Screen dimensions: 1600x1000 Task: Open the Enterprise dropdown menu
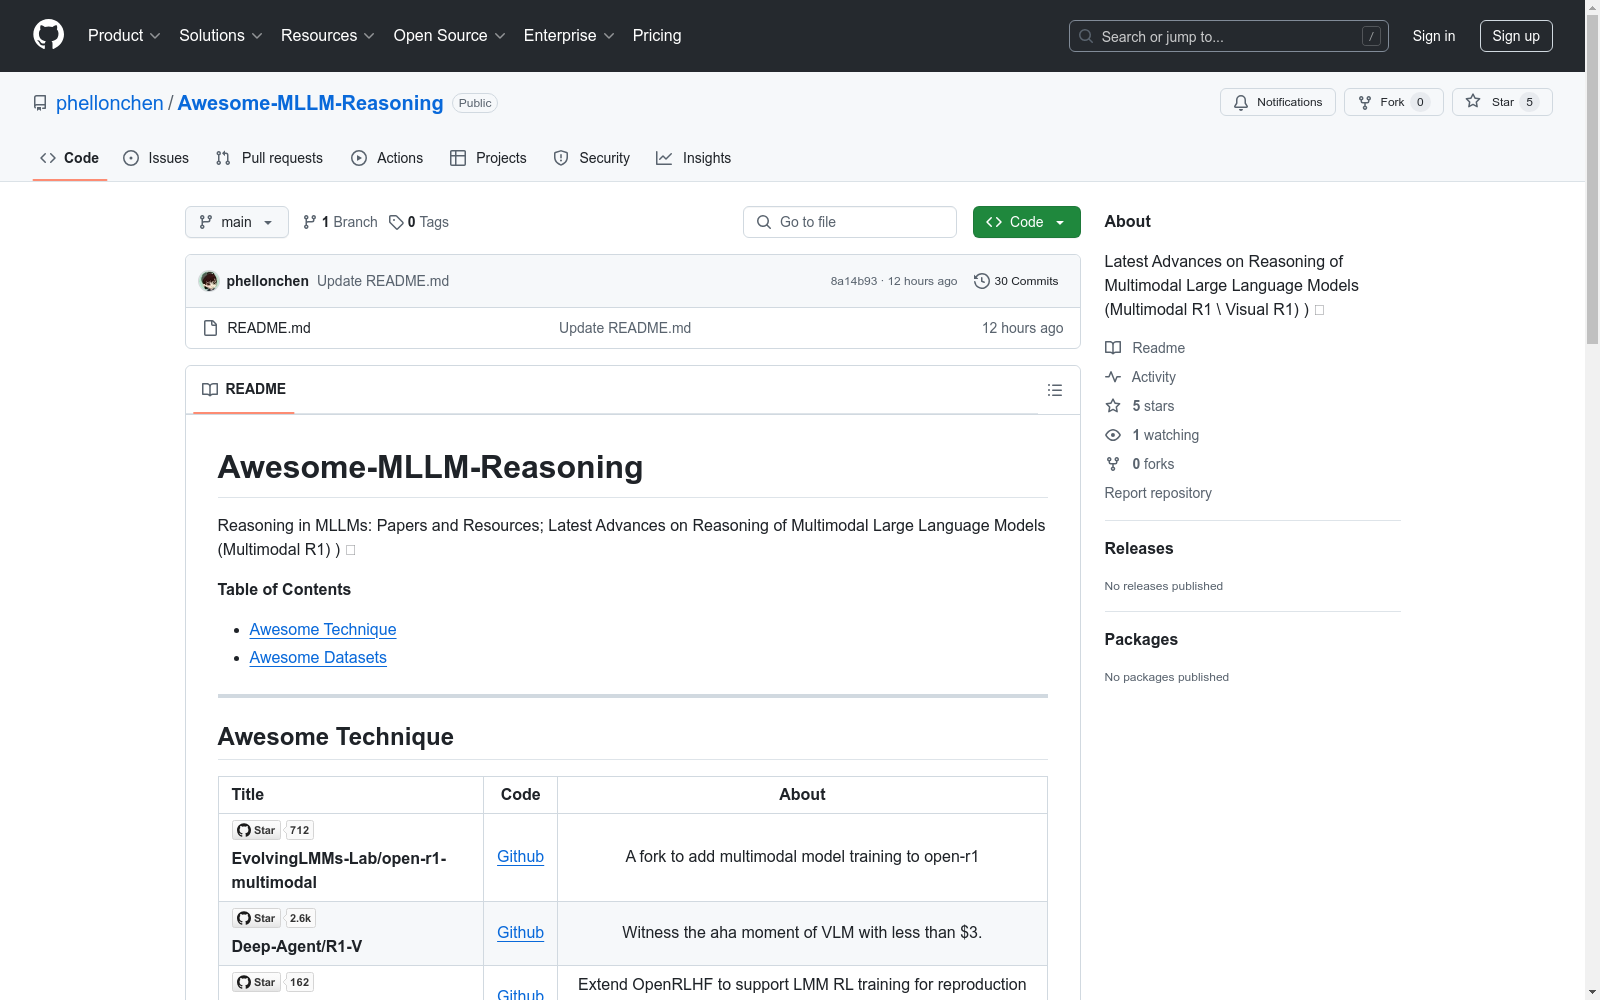[x=569, y=35]
